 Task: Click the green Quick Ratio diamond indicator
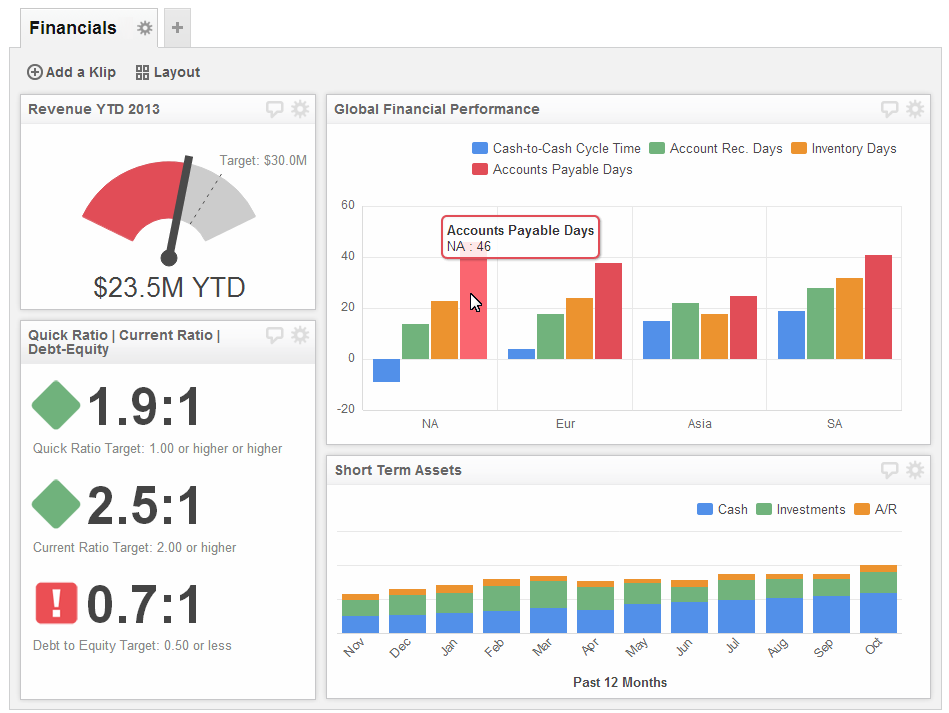point(56,406)
